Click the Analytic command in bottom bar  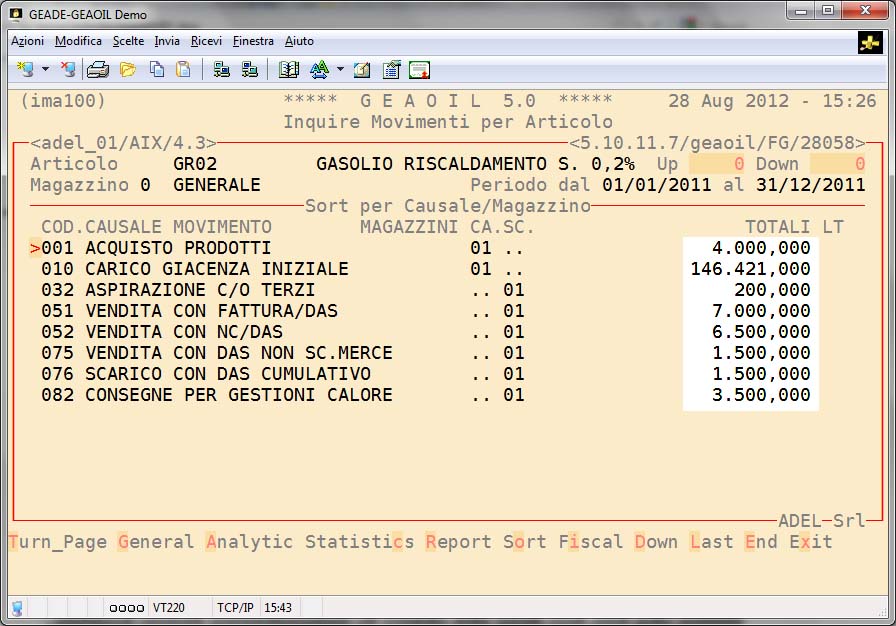tap(249, 542)
